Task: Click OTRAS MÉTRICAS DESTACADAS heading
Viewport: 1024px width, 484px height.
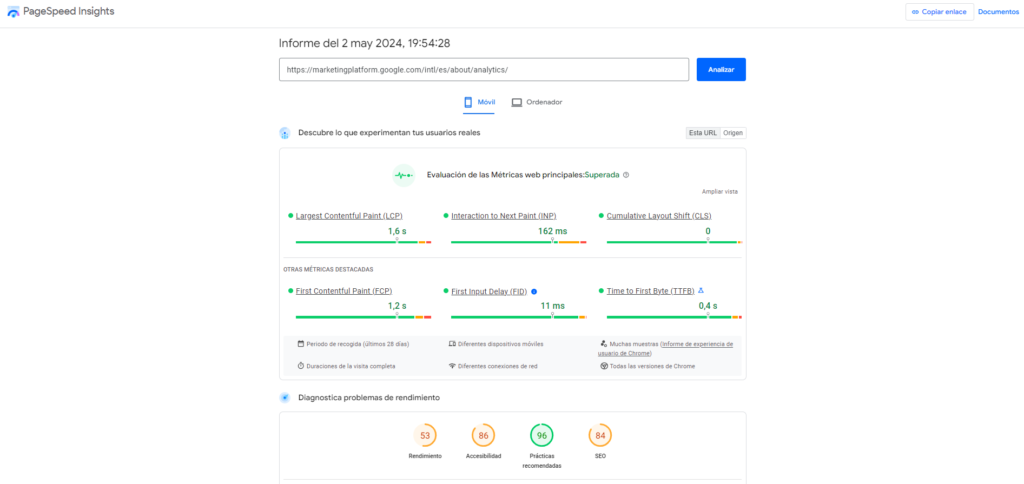Action: 328,269
